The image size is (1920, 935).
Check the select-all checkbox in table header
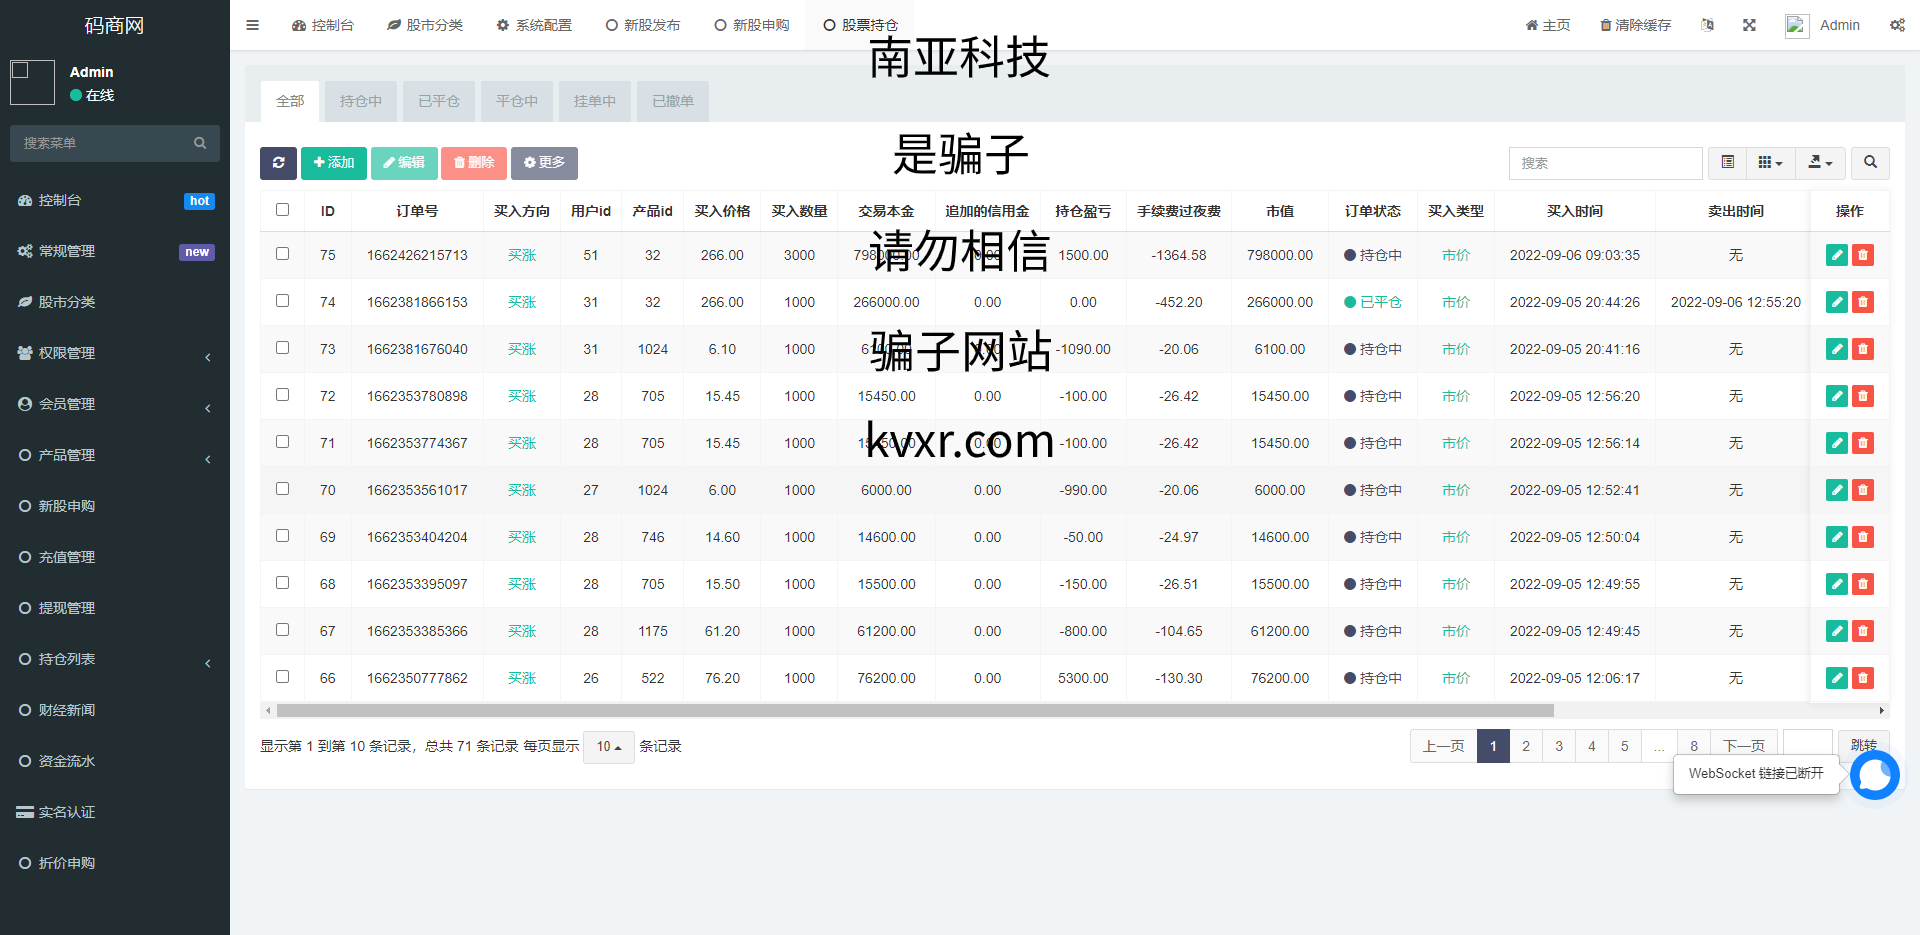click(x=282, y=210)
